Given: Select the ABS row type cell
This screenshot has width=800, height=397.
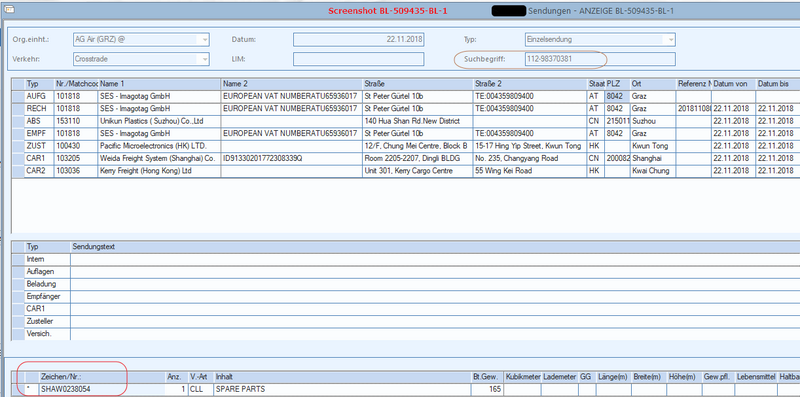Looking at the screenshot, I should coord(39,121).
